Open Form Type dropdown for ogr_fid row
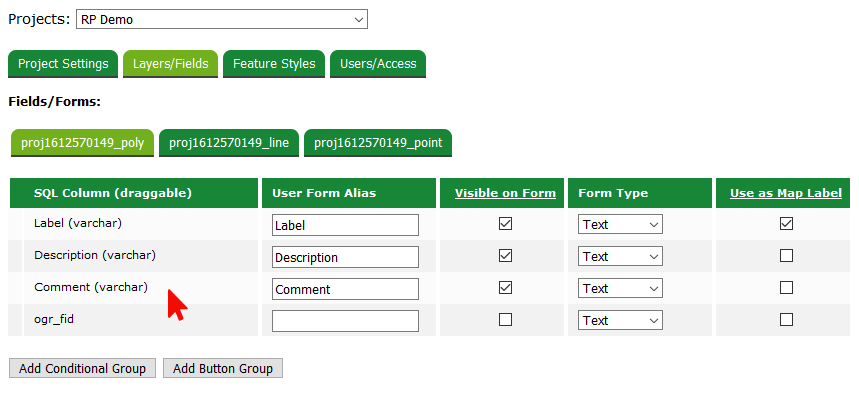Image resolution: width=859 pixels, height=417 pixels. click(620, 321)
